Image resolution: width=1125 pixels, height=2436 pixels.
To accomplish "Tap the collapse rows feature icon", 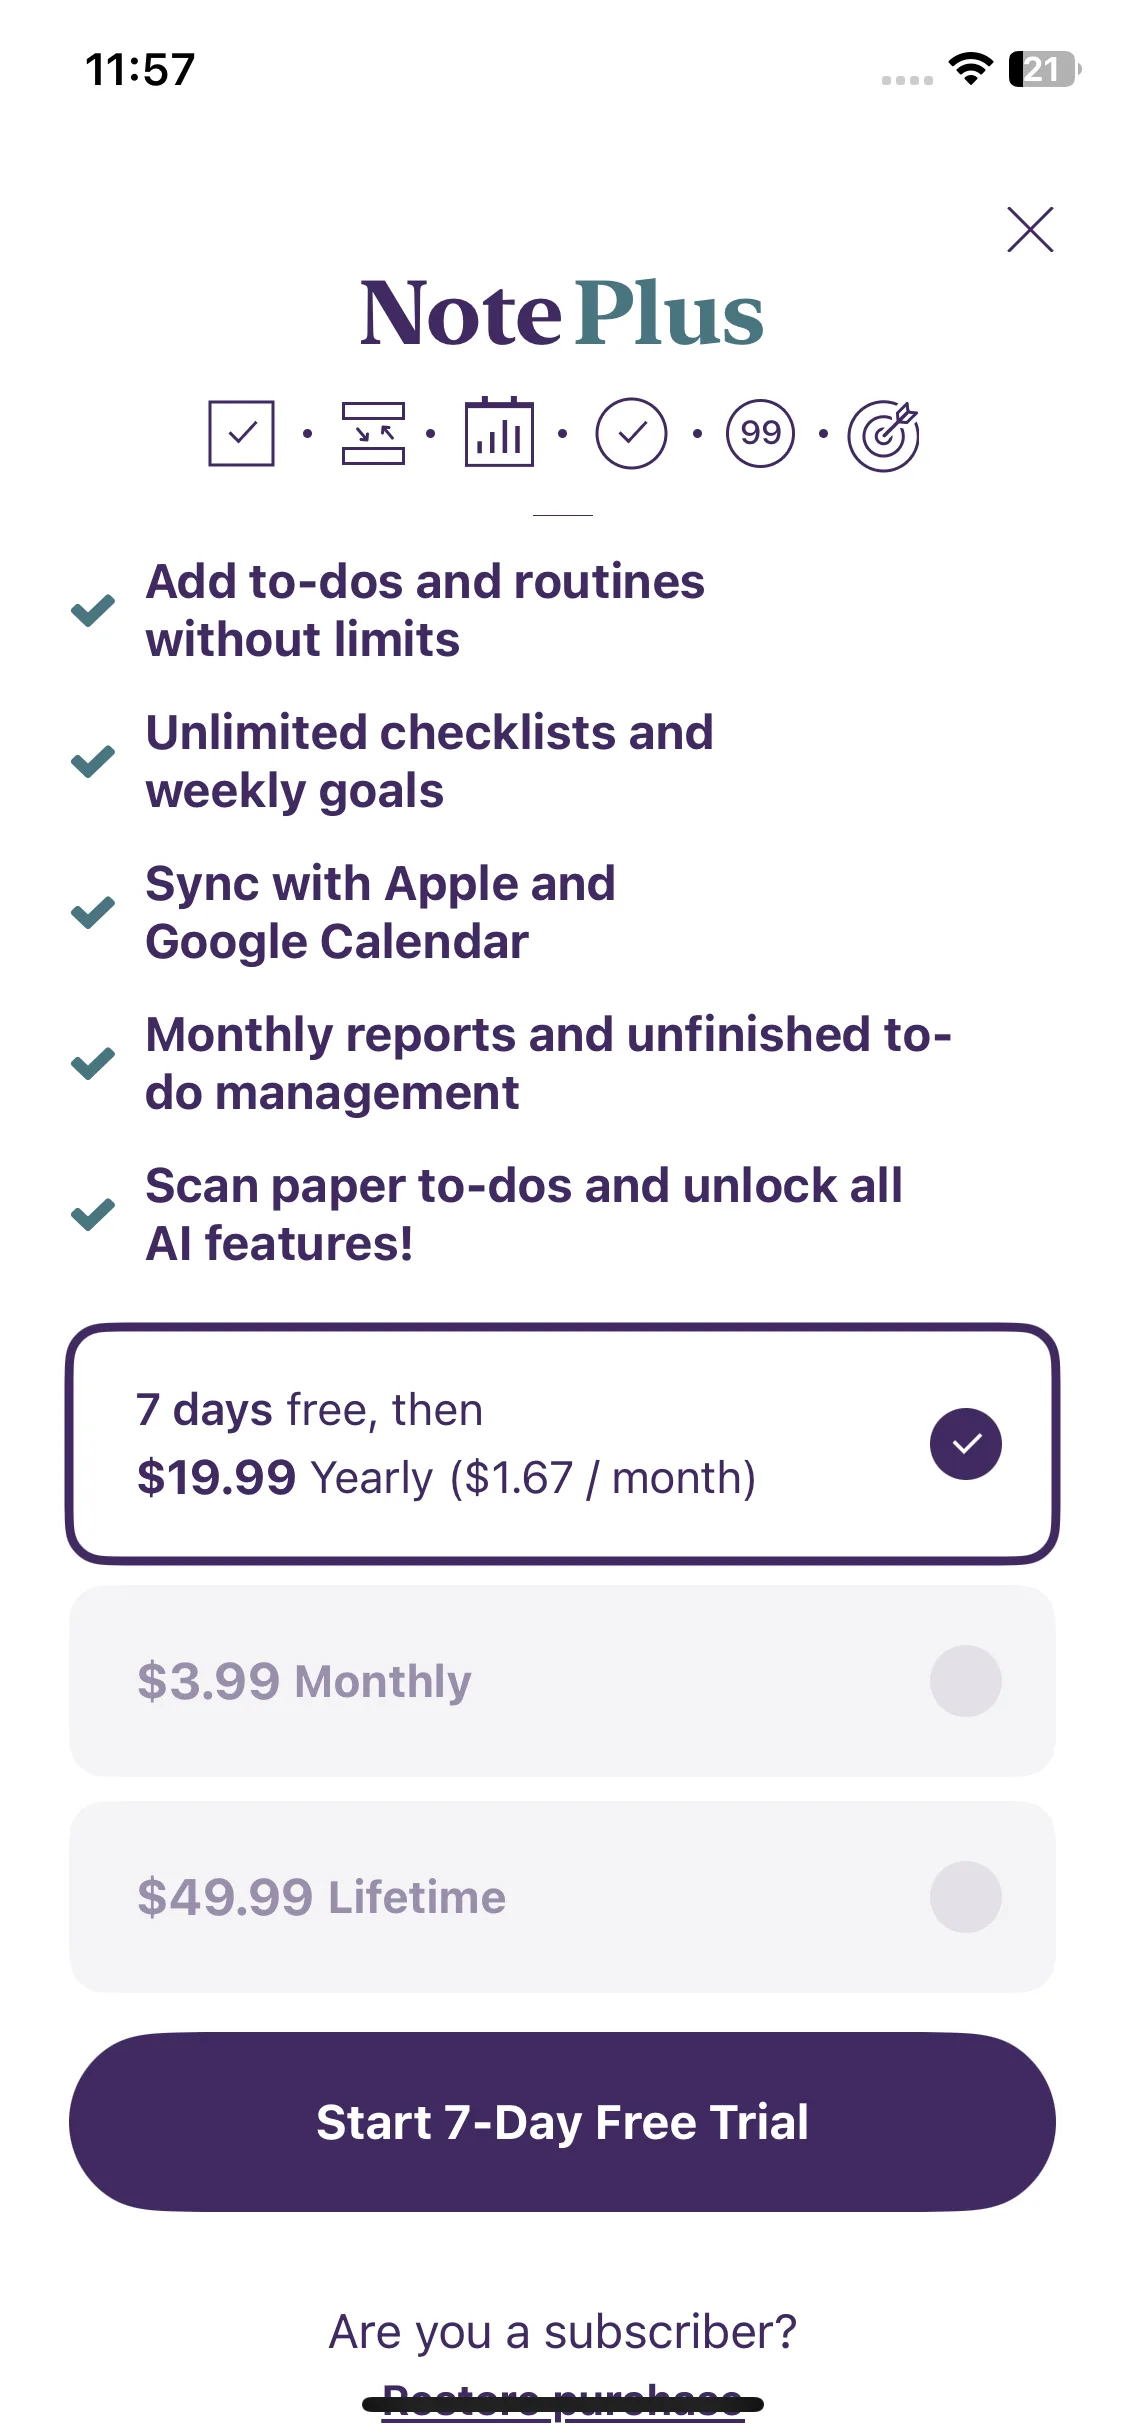I will click(x=372, y=433).
